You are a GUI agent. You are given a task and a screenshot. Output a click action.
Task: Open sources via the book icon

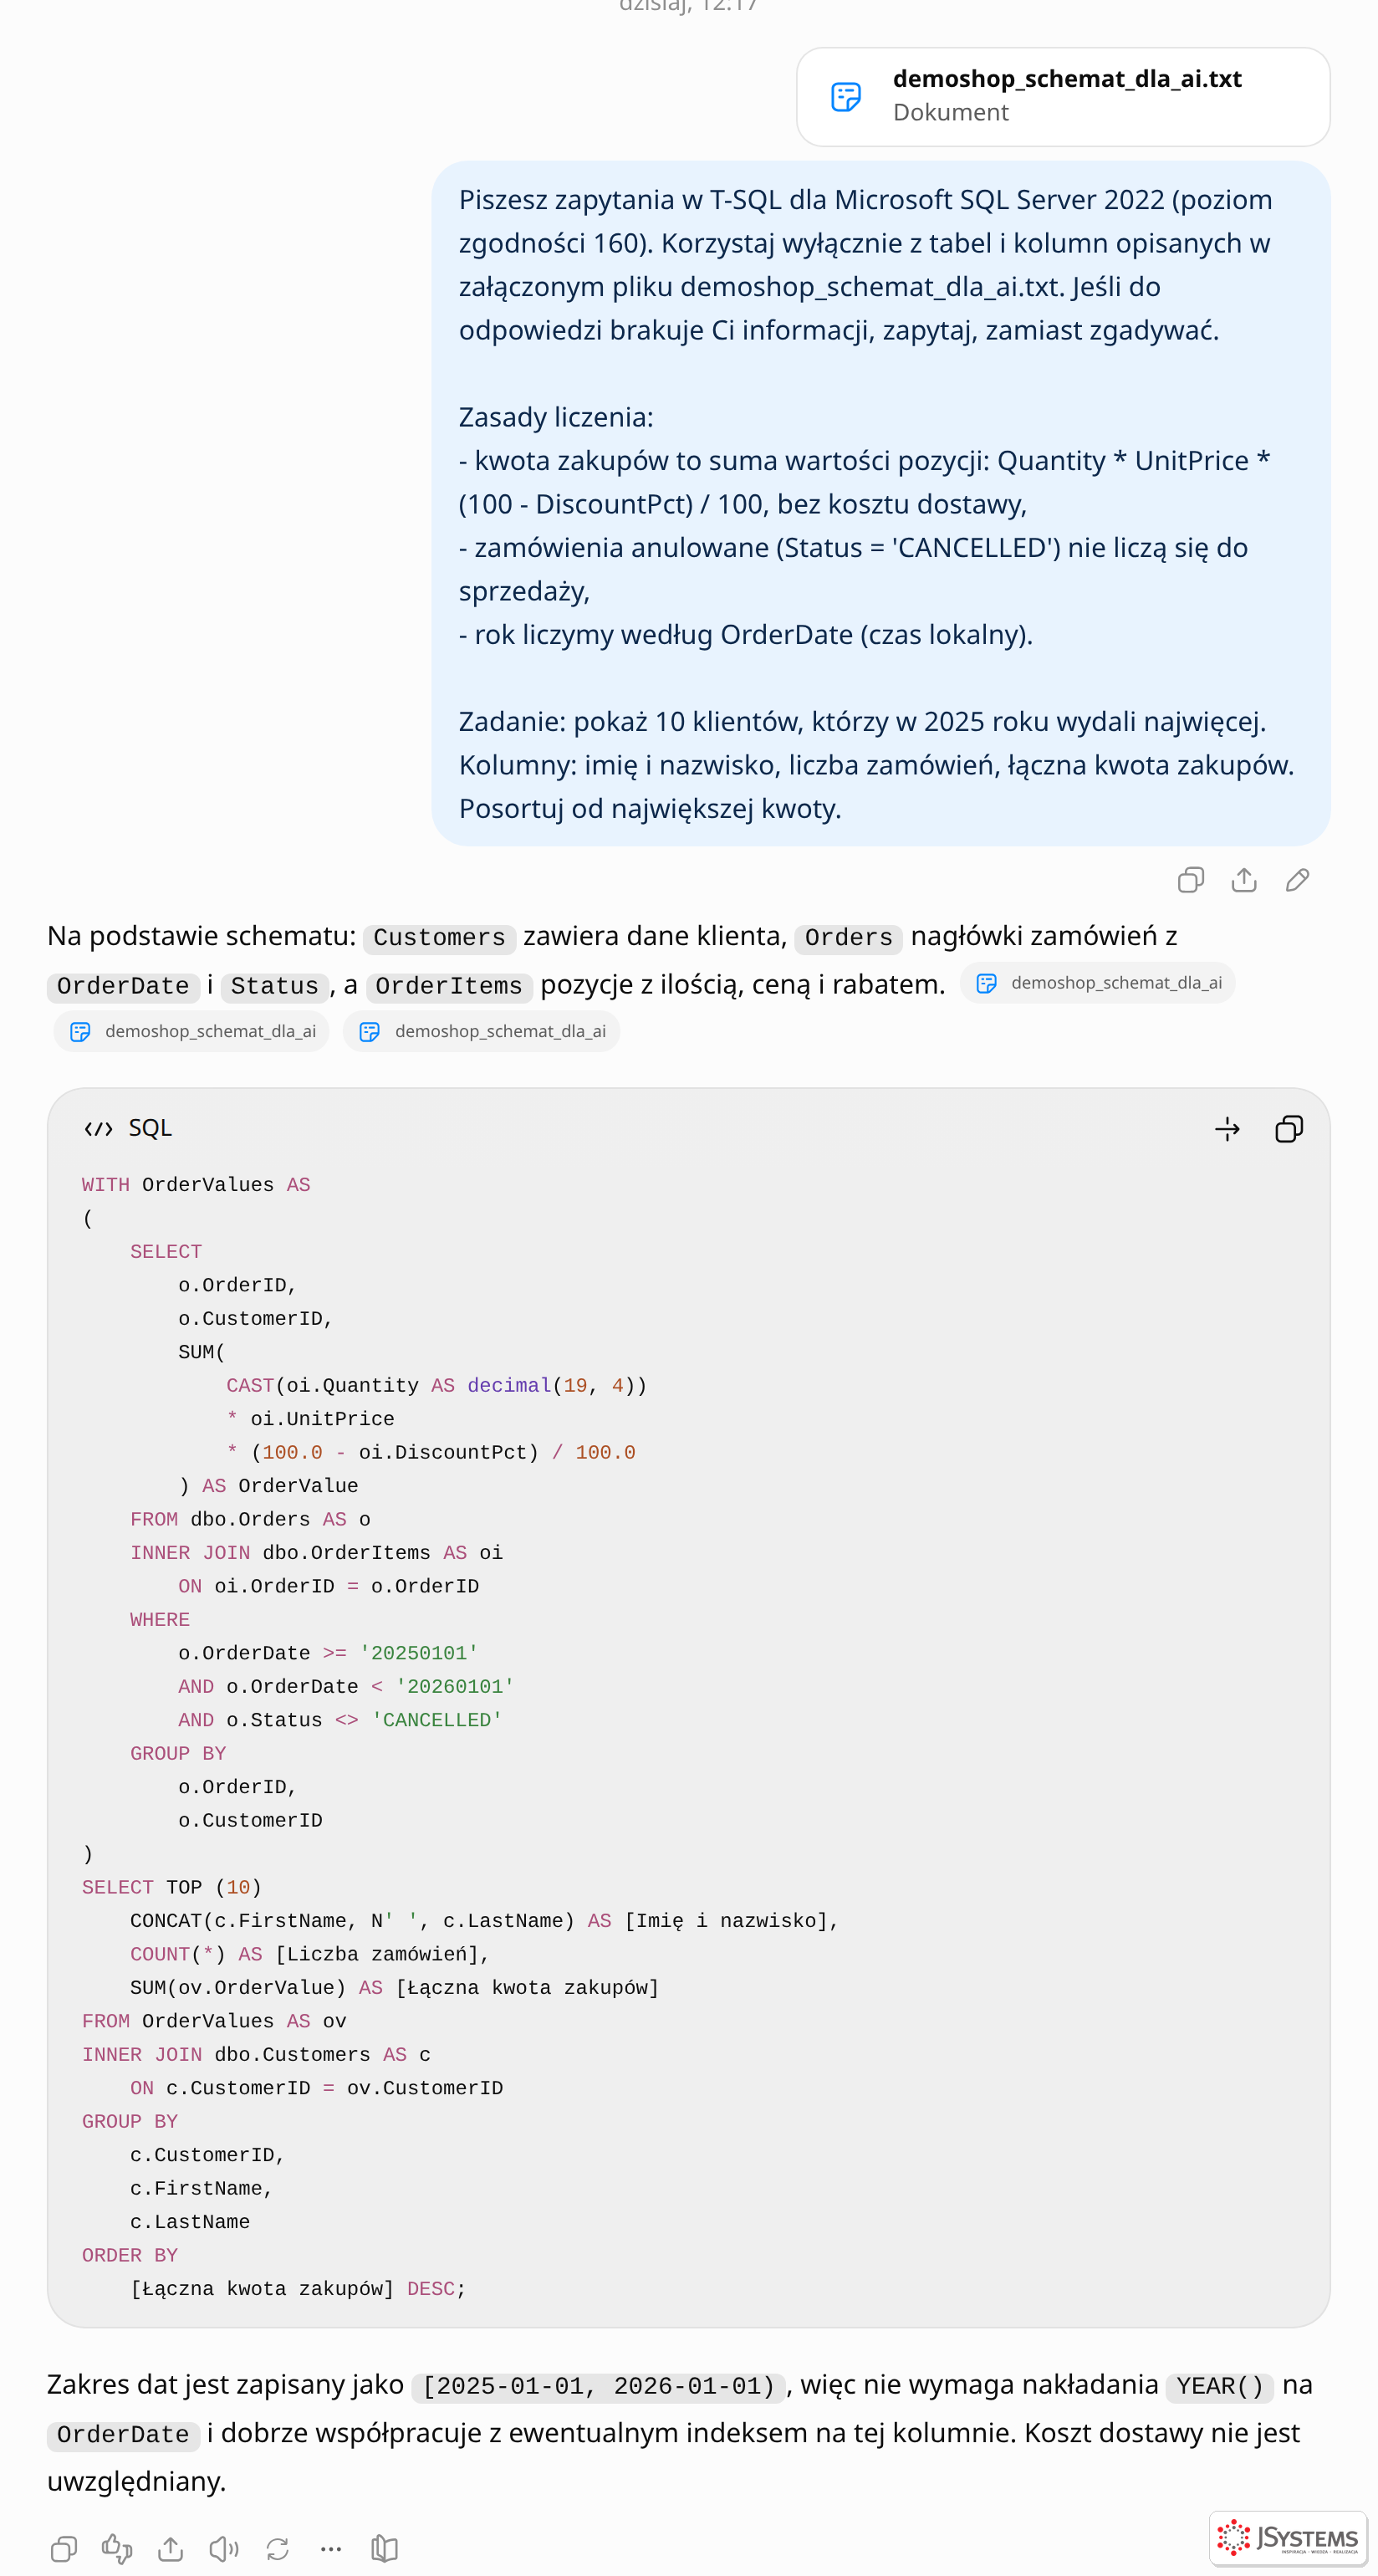point(384,2549)
